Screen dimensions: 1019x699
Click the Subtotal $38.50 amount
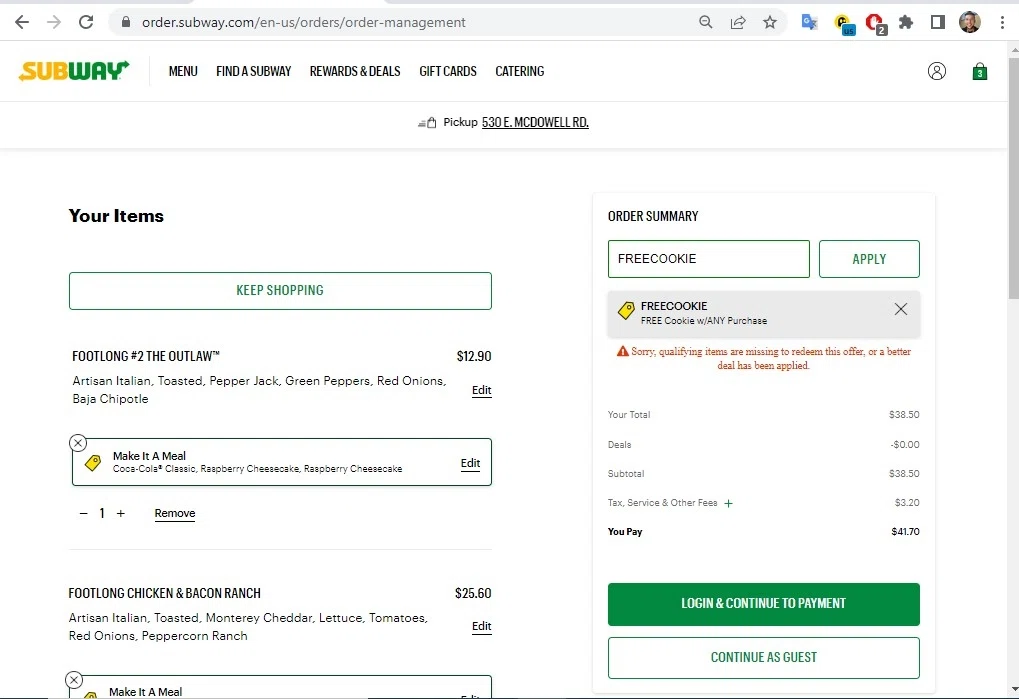point(904,474)
